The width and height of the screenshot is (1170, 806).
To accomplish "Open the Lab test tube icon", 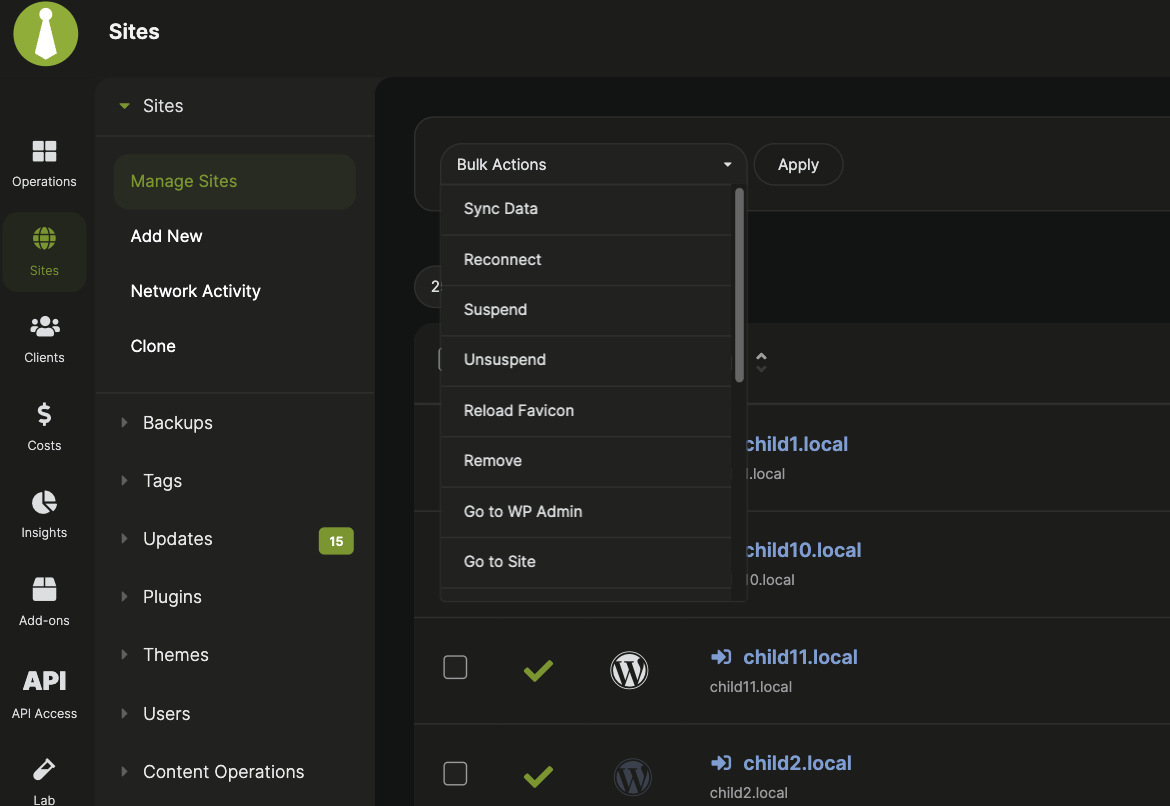I will click(x=44, y=769).
